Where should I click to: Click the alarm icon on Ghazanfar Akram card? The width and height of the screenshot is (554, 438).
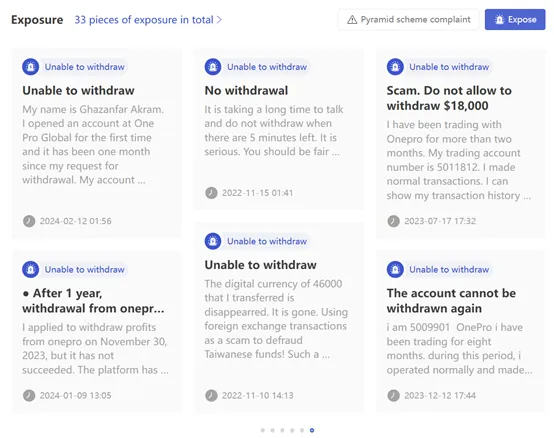point(31,67)
